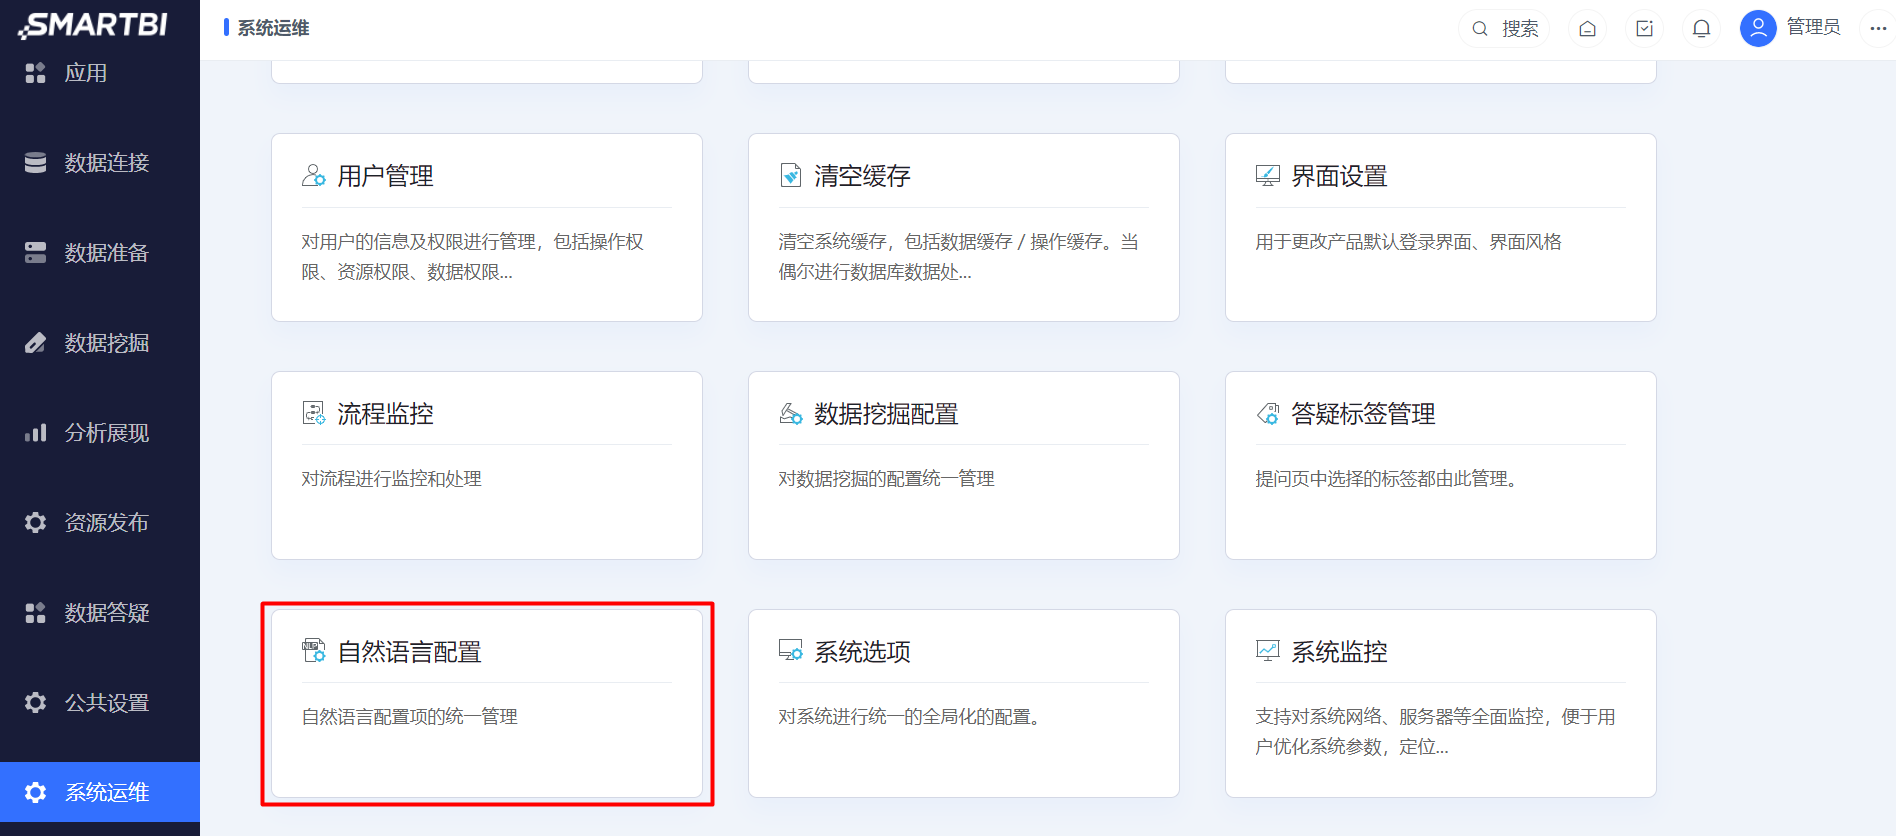The image size is (1896, 836).
Task: Click the 数据准备 sidebar icon
Action: pyautogui.click(x=36, y=253)
